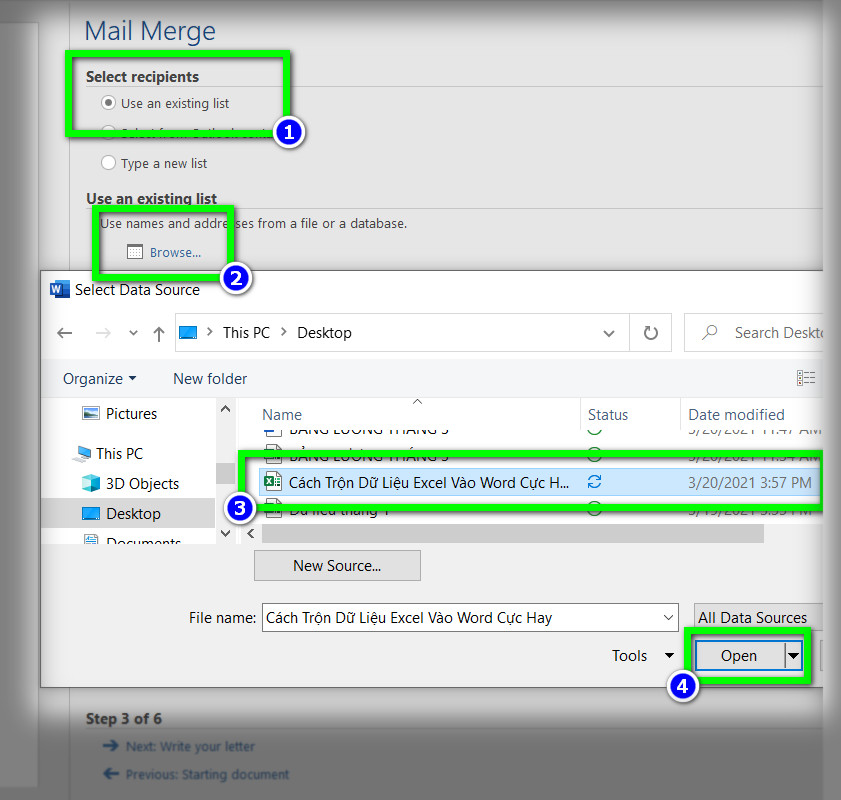Image resolution: width=841 pixels, height=800 pixels.
Task: Click the Back arrow in file dialog
Action: coord(65,333)
